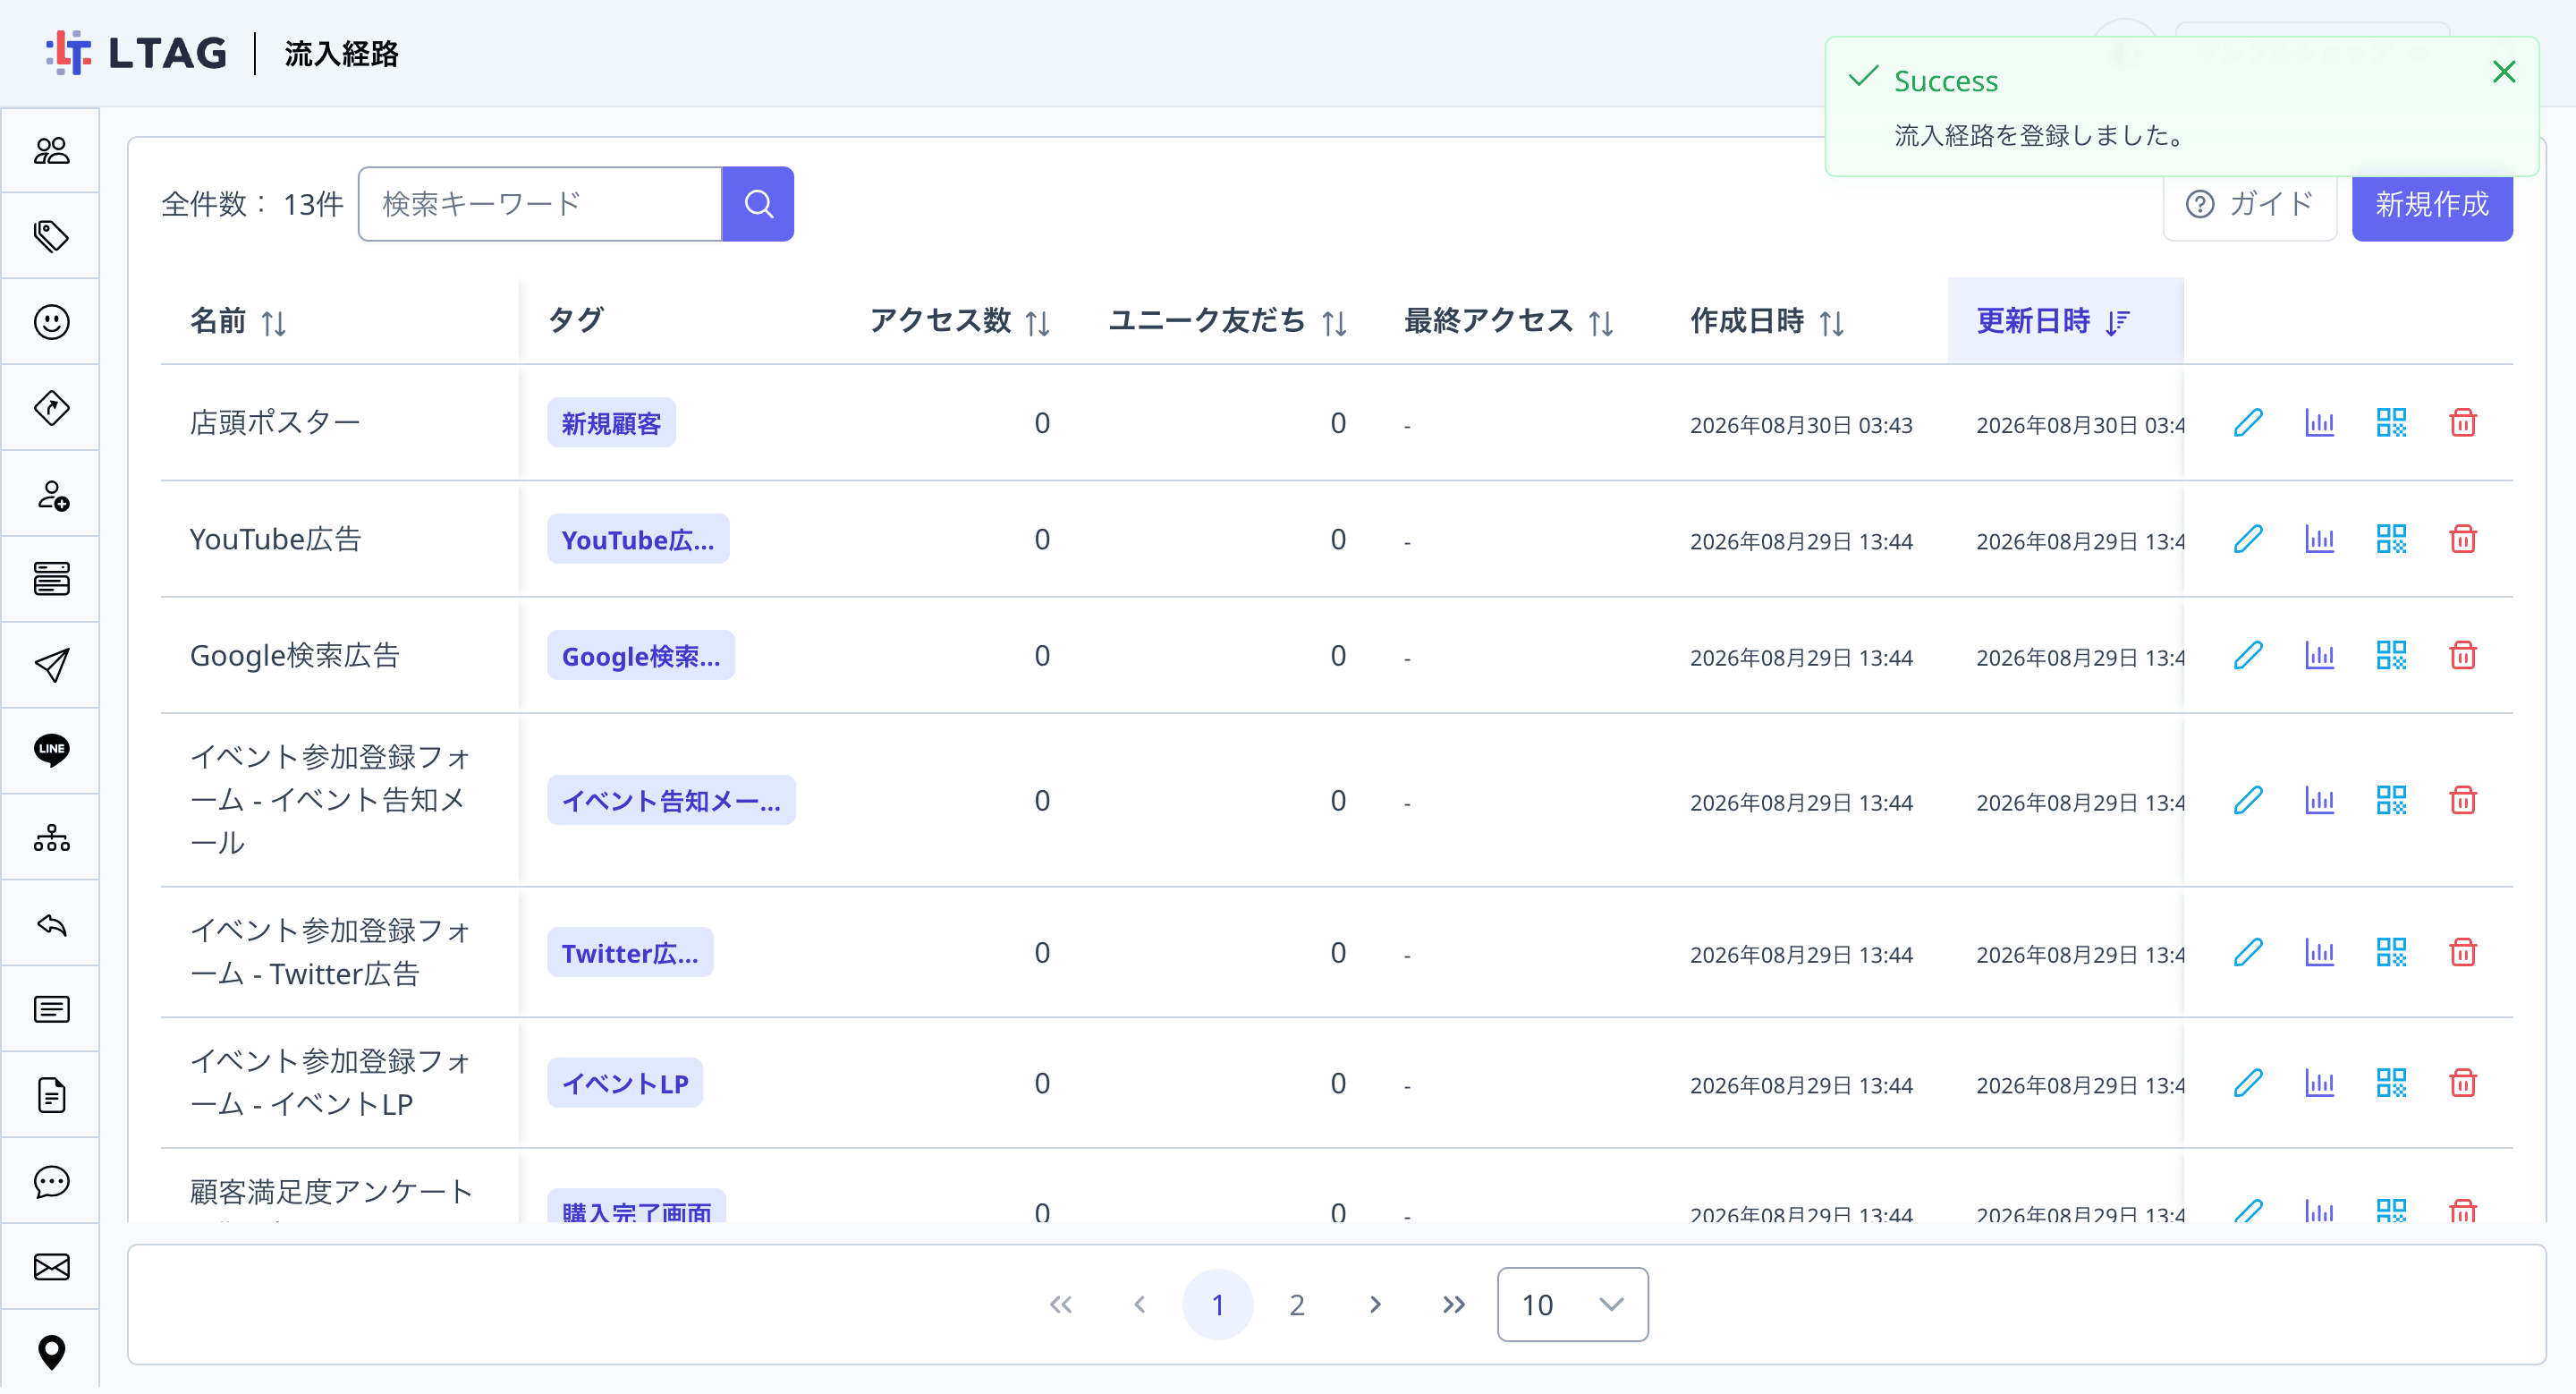
Task: Go to next page arrow
Action: (x=1375, y=1305)
